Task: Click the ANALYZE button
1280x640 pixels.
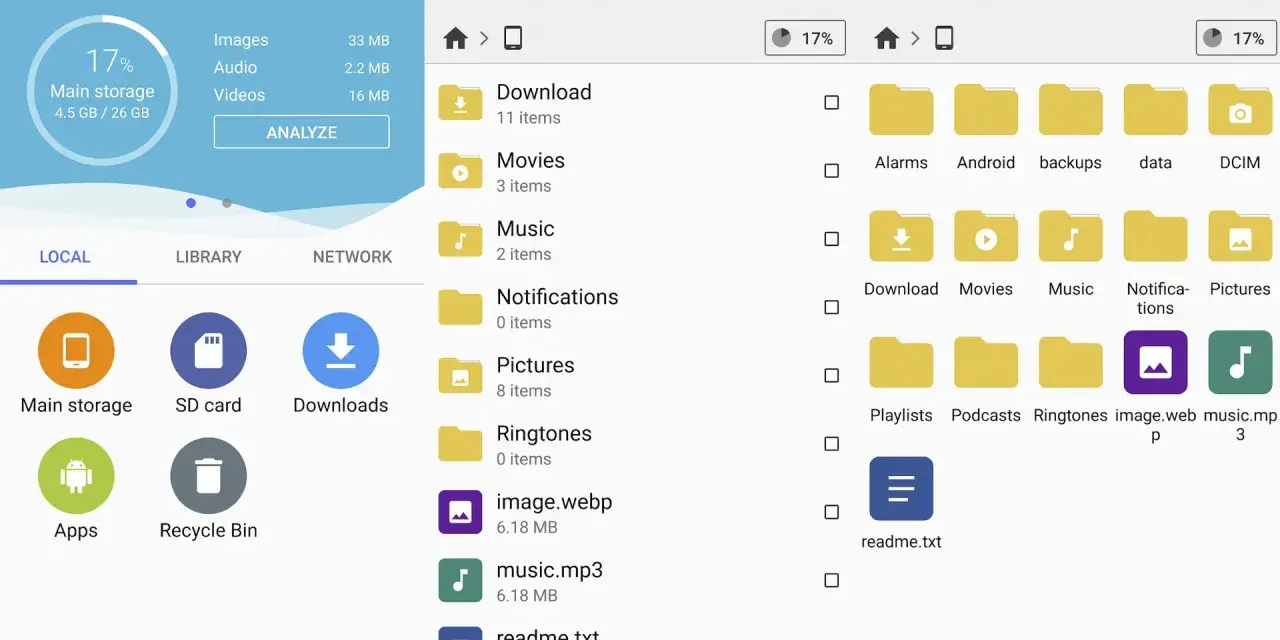Action: pyautogui.click(x=301, y=132)
